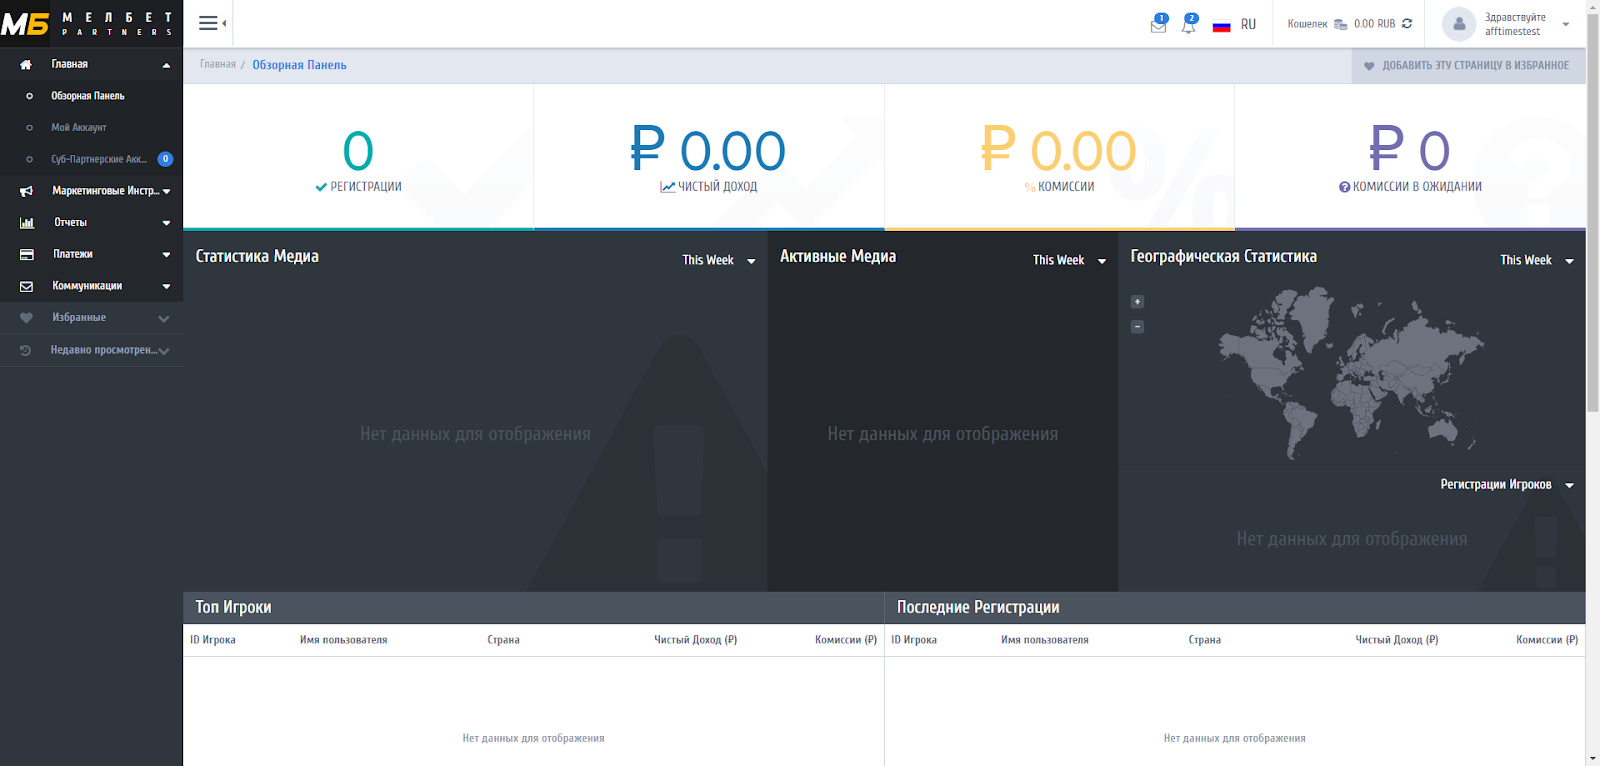
Task: Open the notifications bell icon
Action: [x=1188, y=26]
